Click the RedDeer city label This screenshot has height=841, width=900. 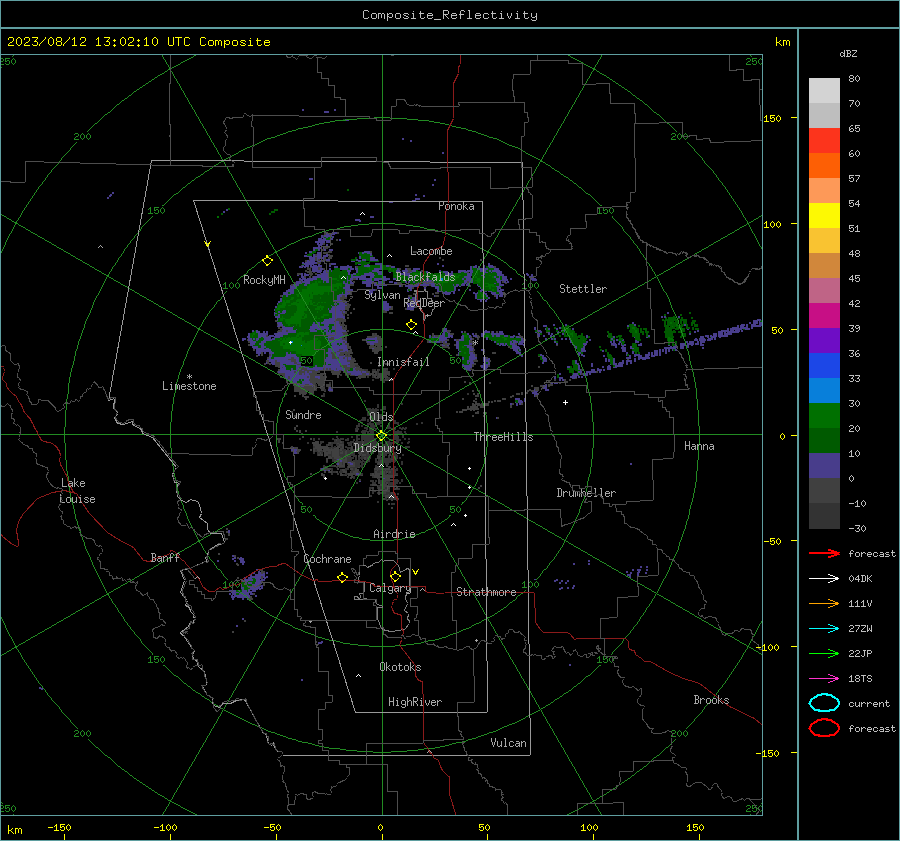pyautogui.click(x=424, y=303)
